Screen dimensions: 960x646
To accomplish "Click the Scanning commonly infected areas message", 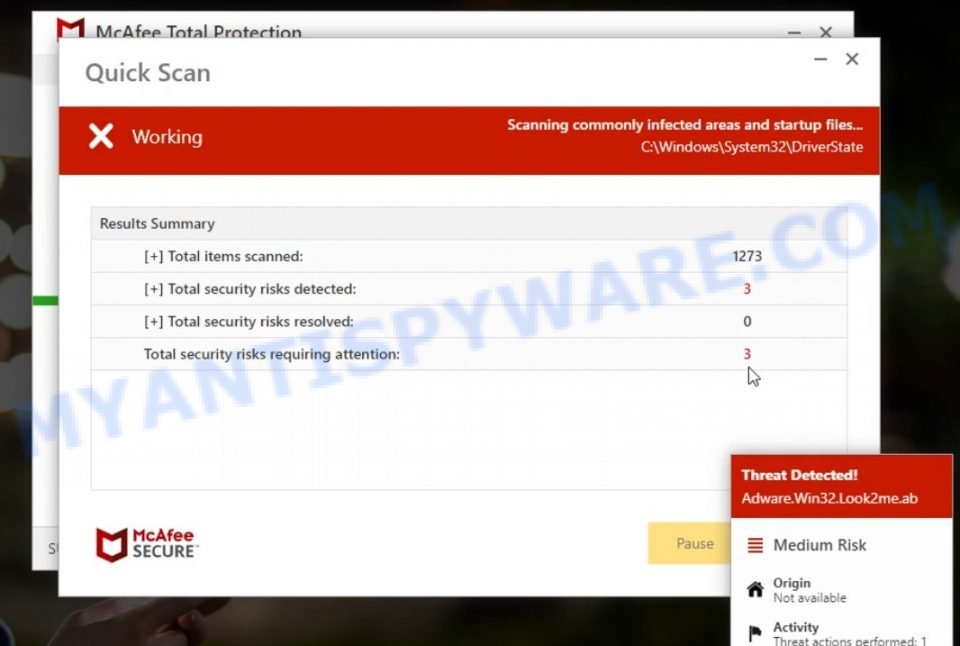I will pos(684,125).
